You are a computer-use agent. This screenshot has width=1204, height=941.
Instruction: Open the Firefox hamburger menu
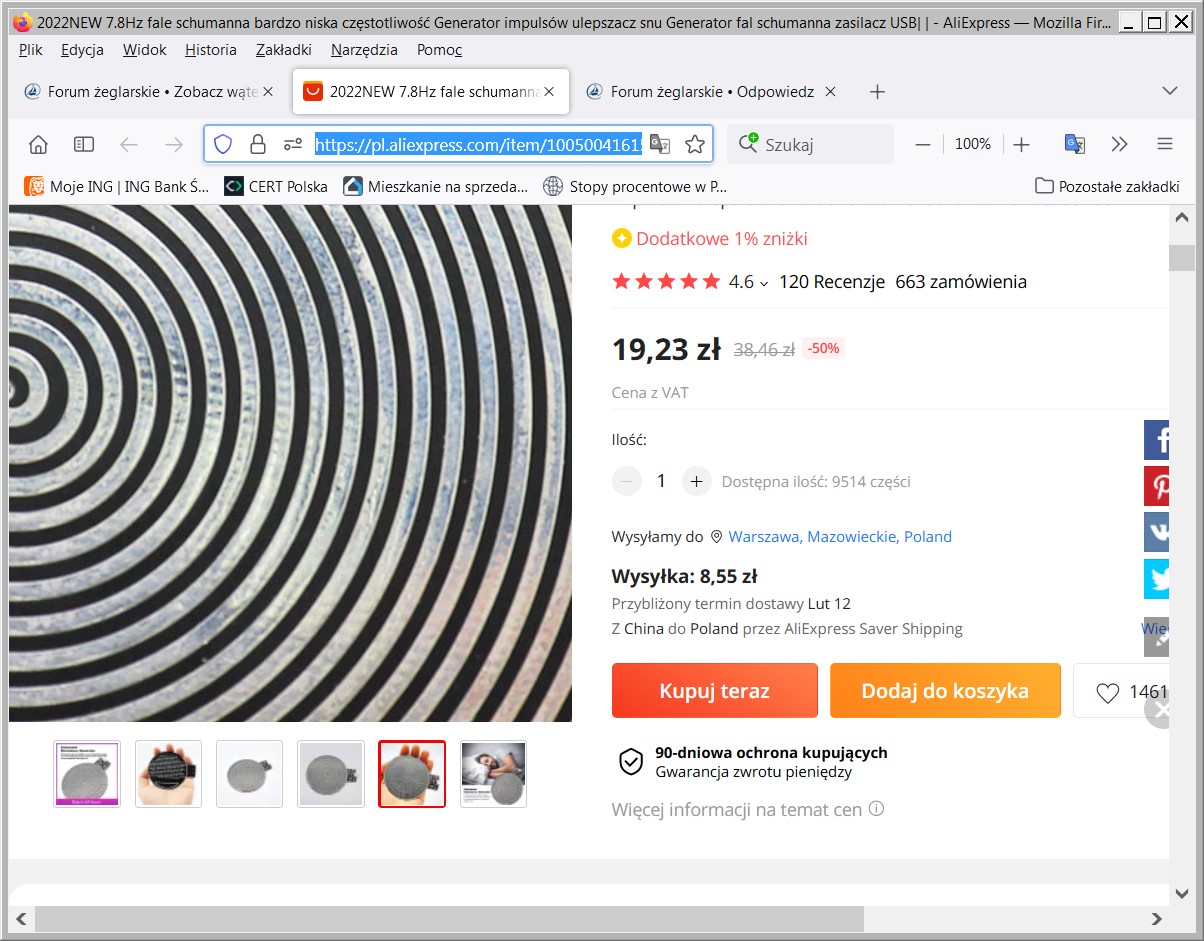(x=1164, y=144)
